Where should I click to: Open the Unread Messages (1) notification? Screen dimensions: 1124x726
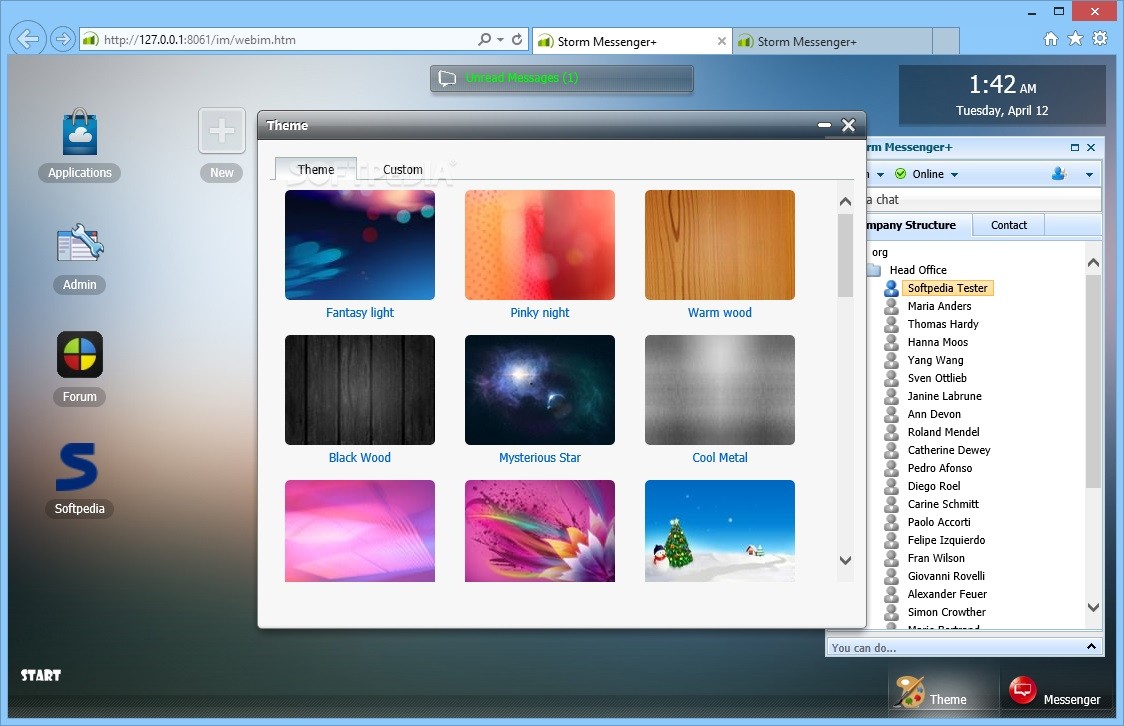pyautogui.click(x=561, y=78)
